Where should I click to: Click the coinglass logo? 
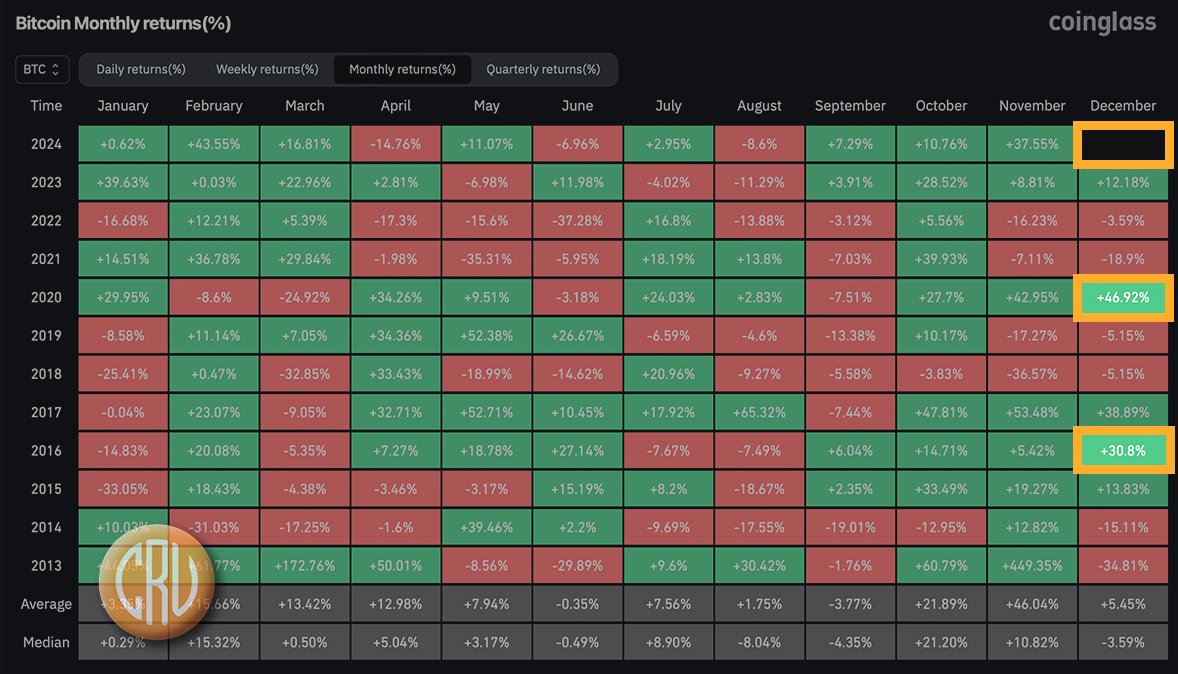pos(1101,22)
